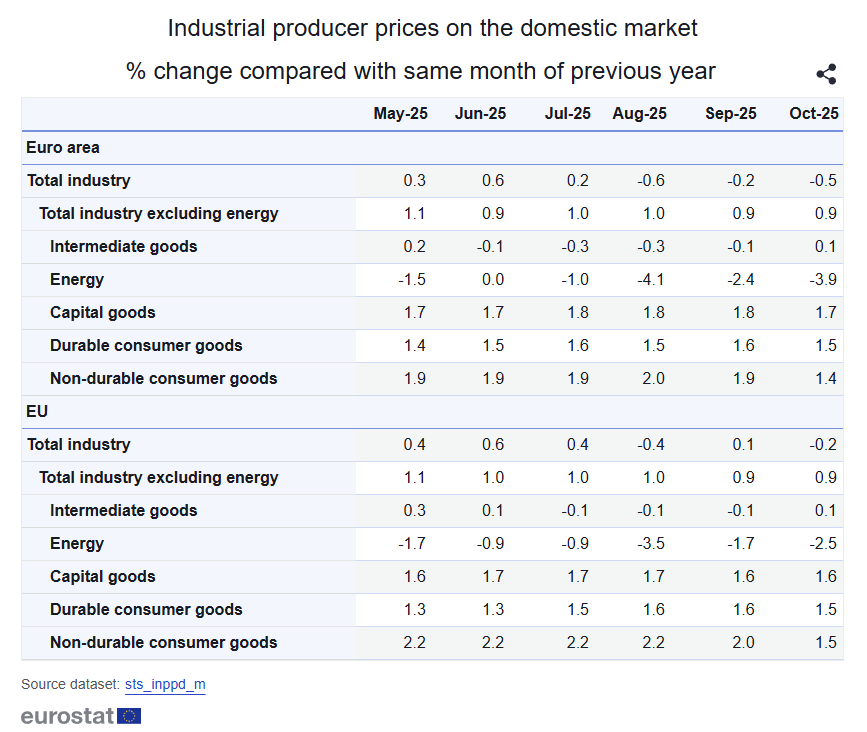Select the Euro area section heading

point(63,148)
